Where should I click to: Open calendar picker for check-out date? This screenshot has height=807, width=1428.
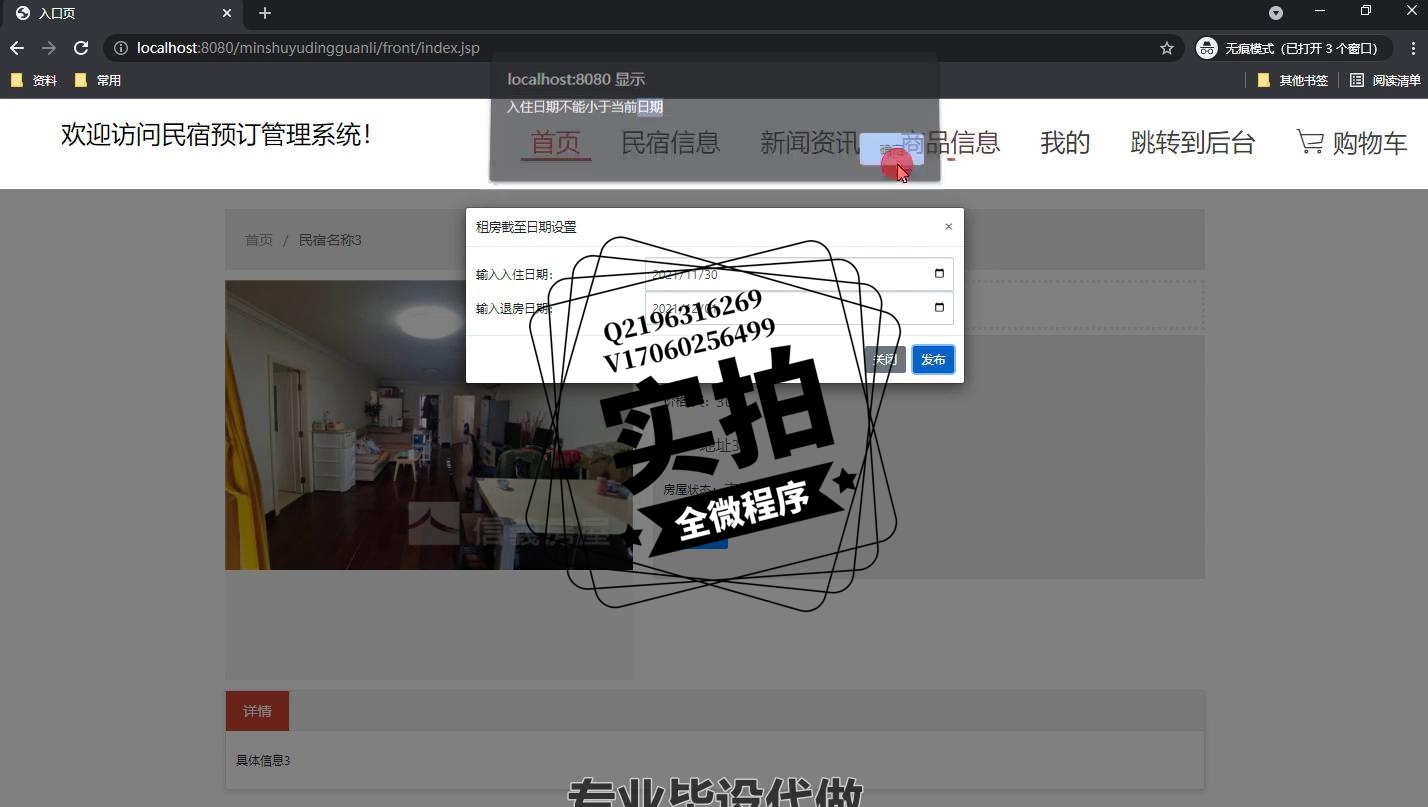click(938, 308)
